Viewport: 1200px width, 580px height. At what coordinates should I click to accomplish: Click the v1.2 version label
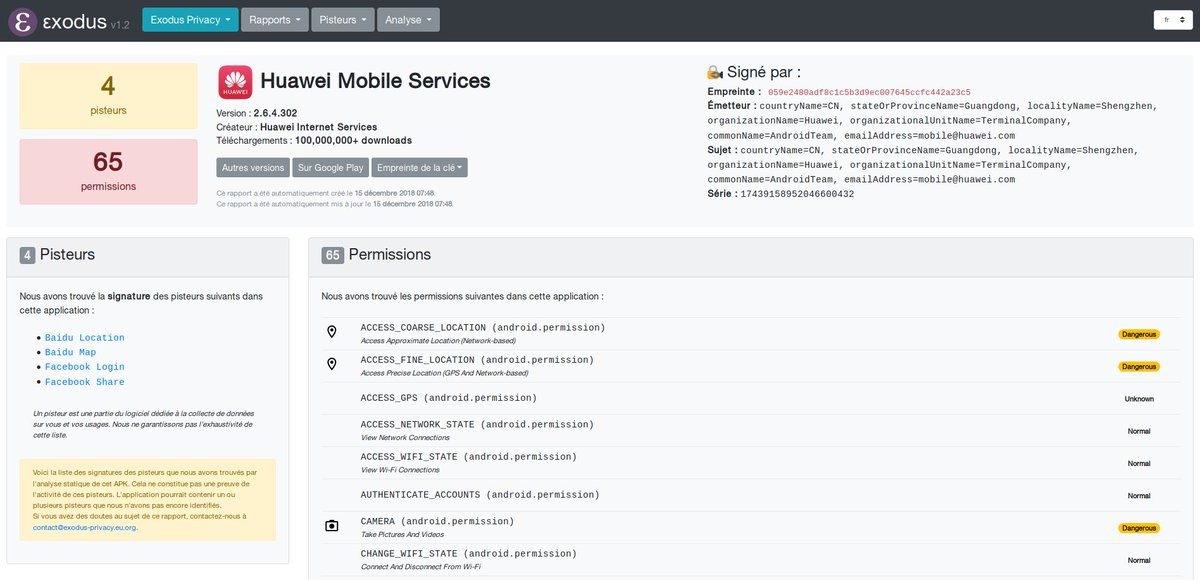[120, 24]
